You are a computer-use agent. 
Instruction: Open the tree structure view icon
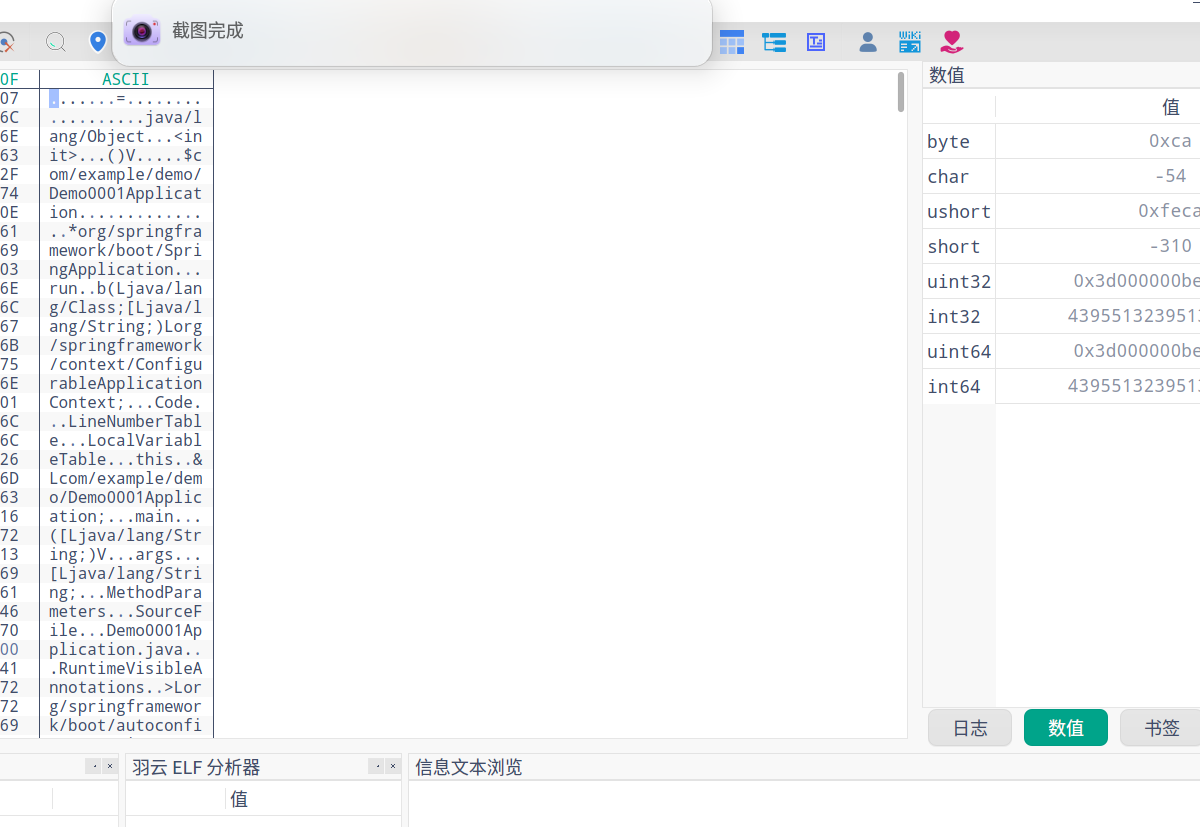(773, 41)
